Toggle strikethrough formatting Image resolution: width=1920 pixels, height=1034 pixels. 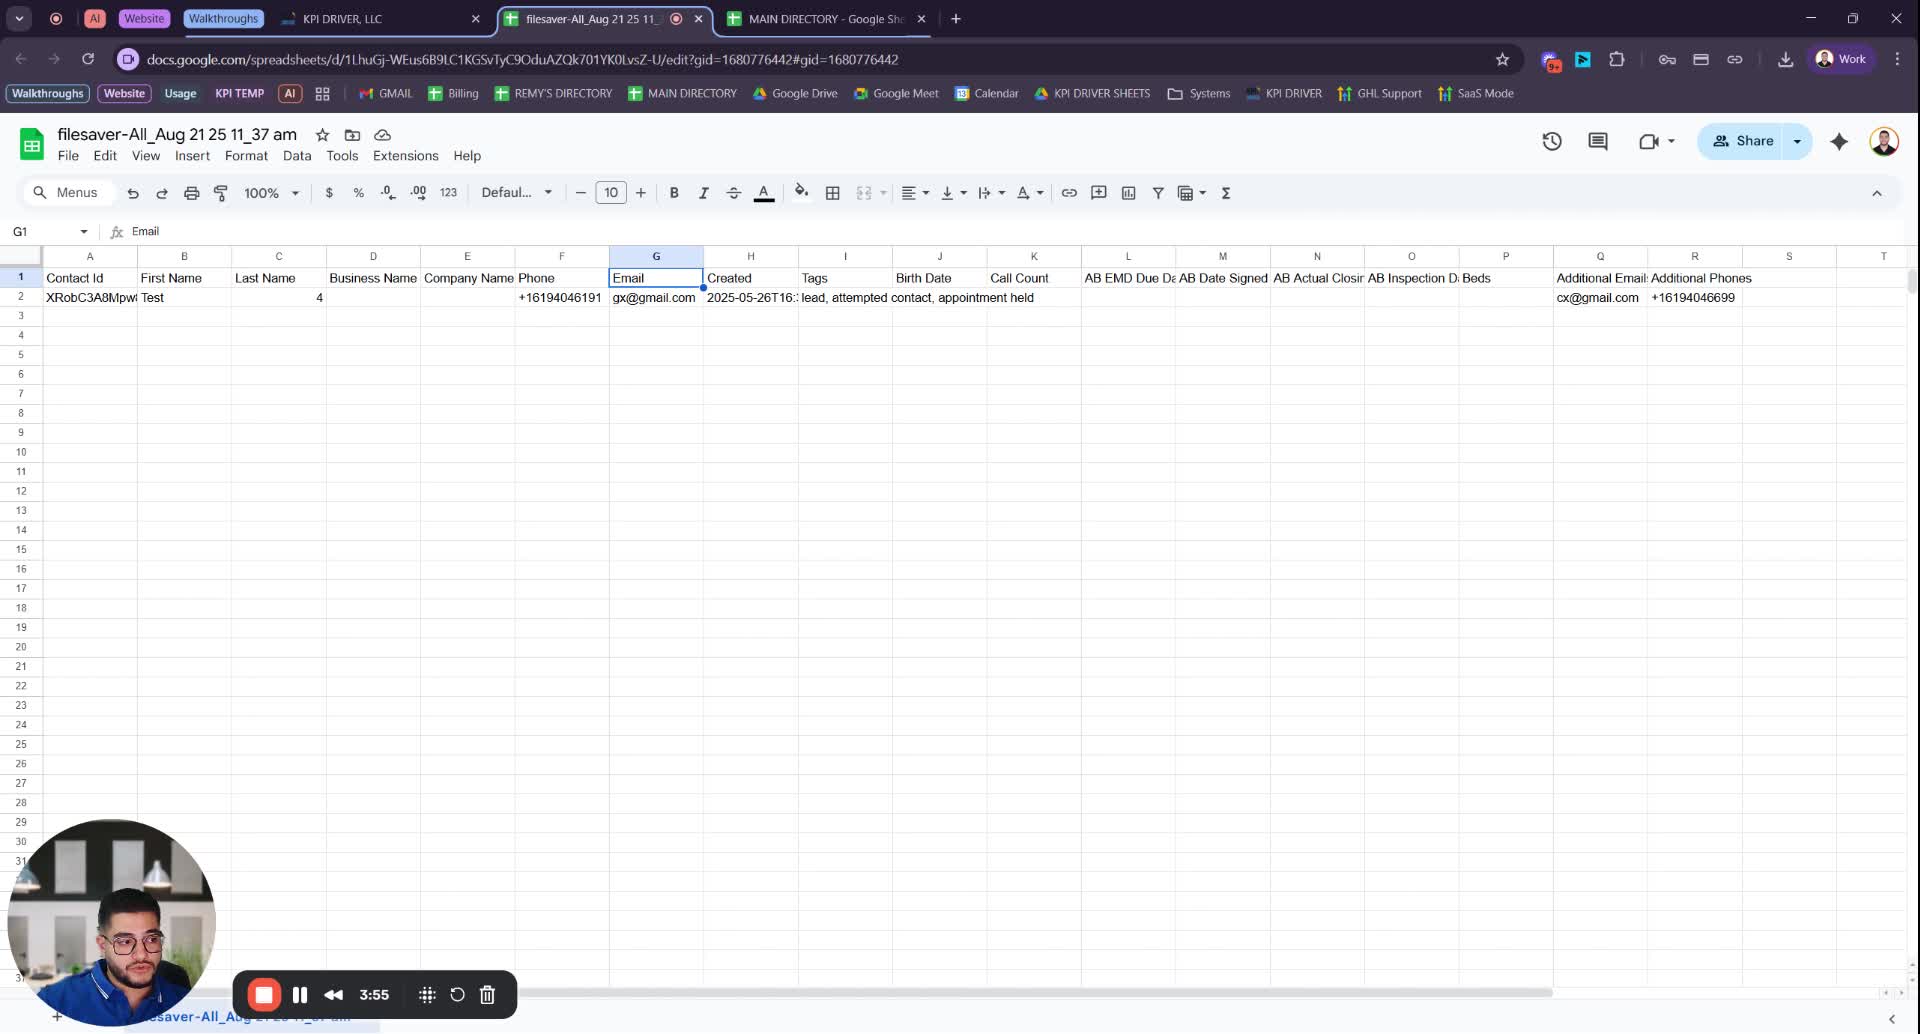733,193
